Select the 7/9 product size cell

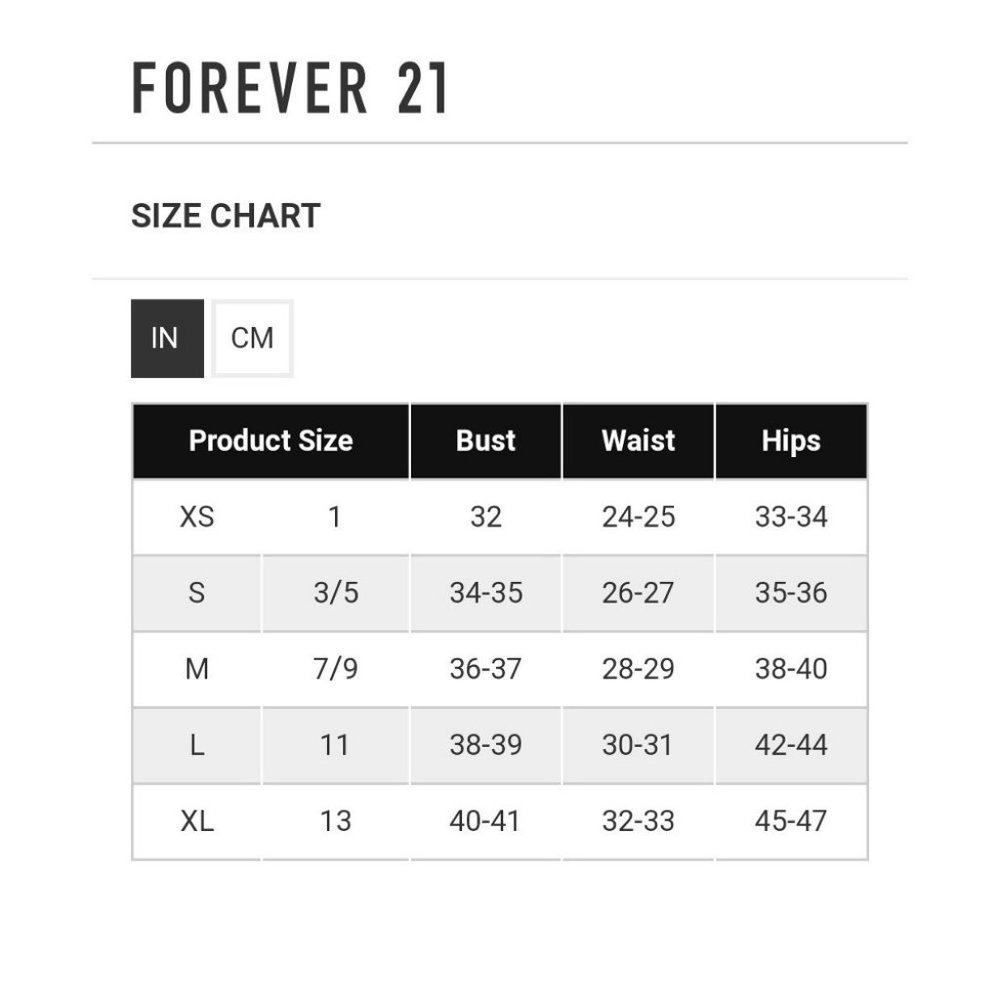tap(336, 669)
